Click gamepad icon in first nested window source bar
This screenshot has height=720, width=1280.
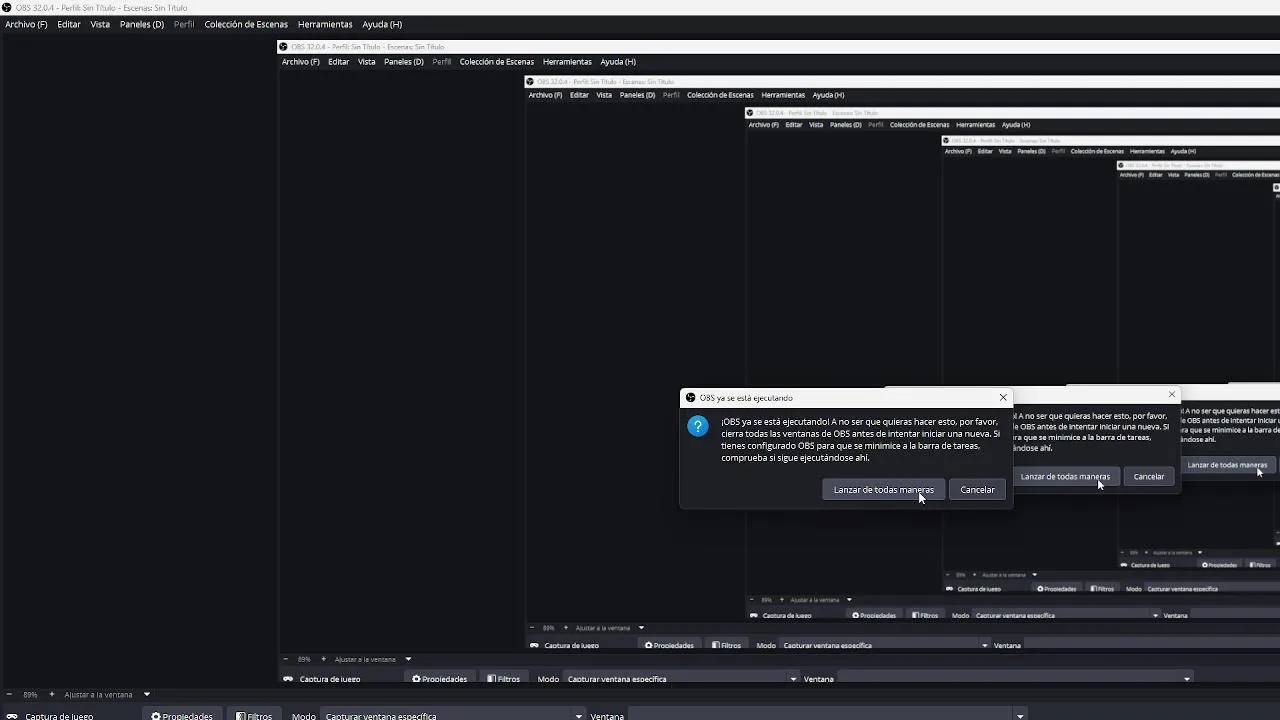288,679
